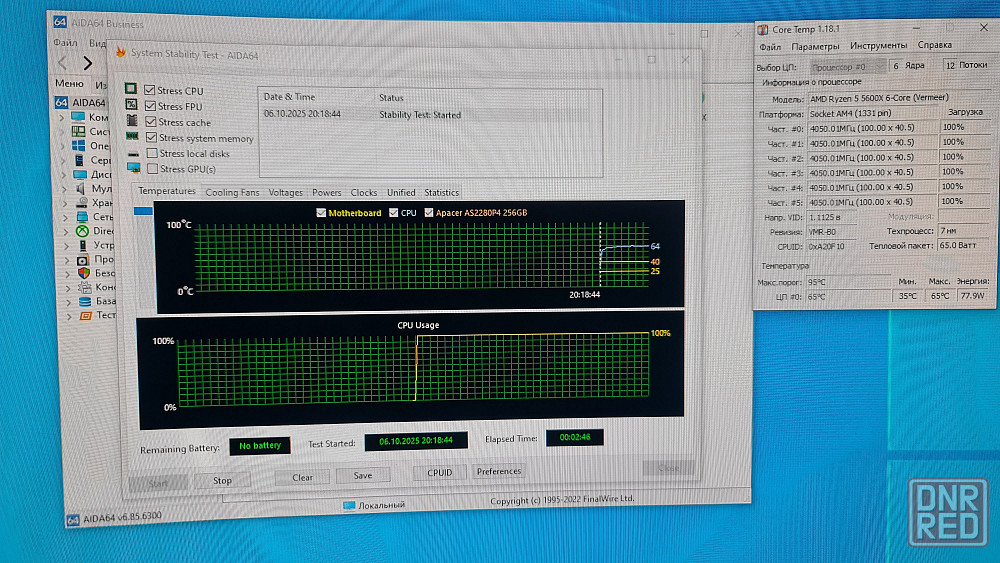Enable the Stress local disks checkbox
The image size is (1000, 563).
click(152, 153)
